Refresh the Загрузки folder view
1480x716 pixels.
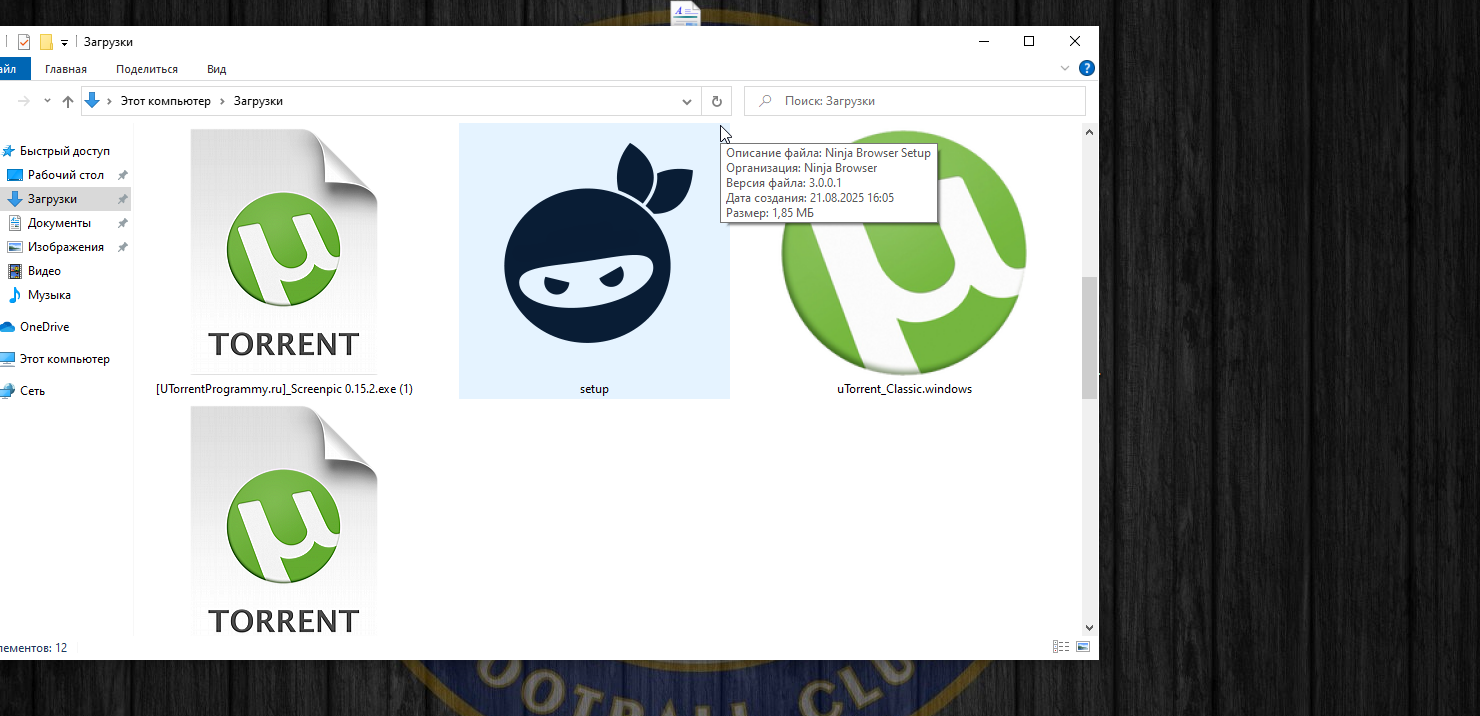click(717, 101)
